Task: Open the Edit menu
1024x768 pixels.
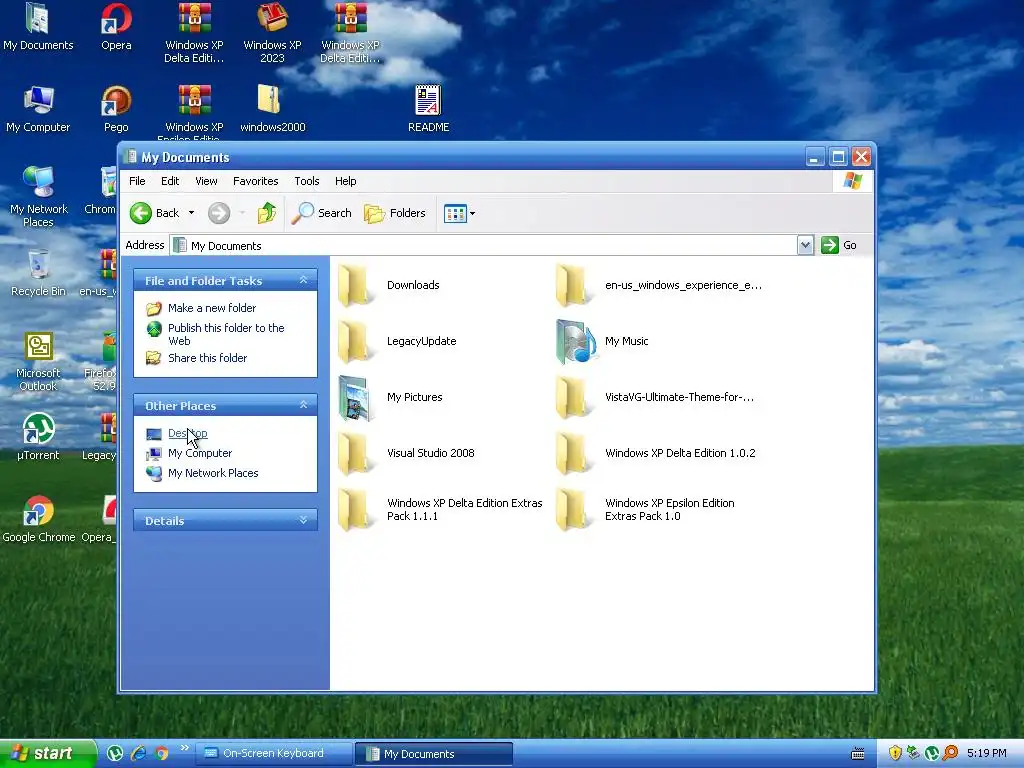Action: [170, 181]
